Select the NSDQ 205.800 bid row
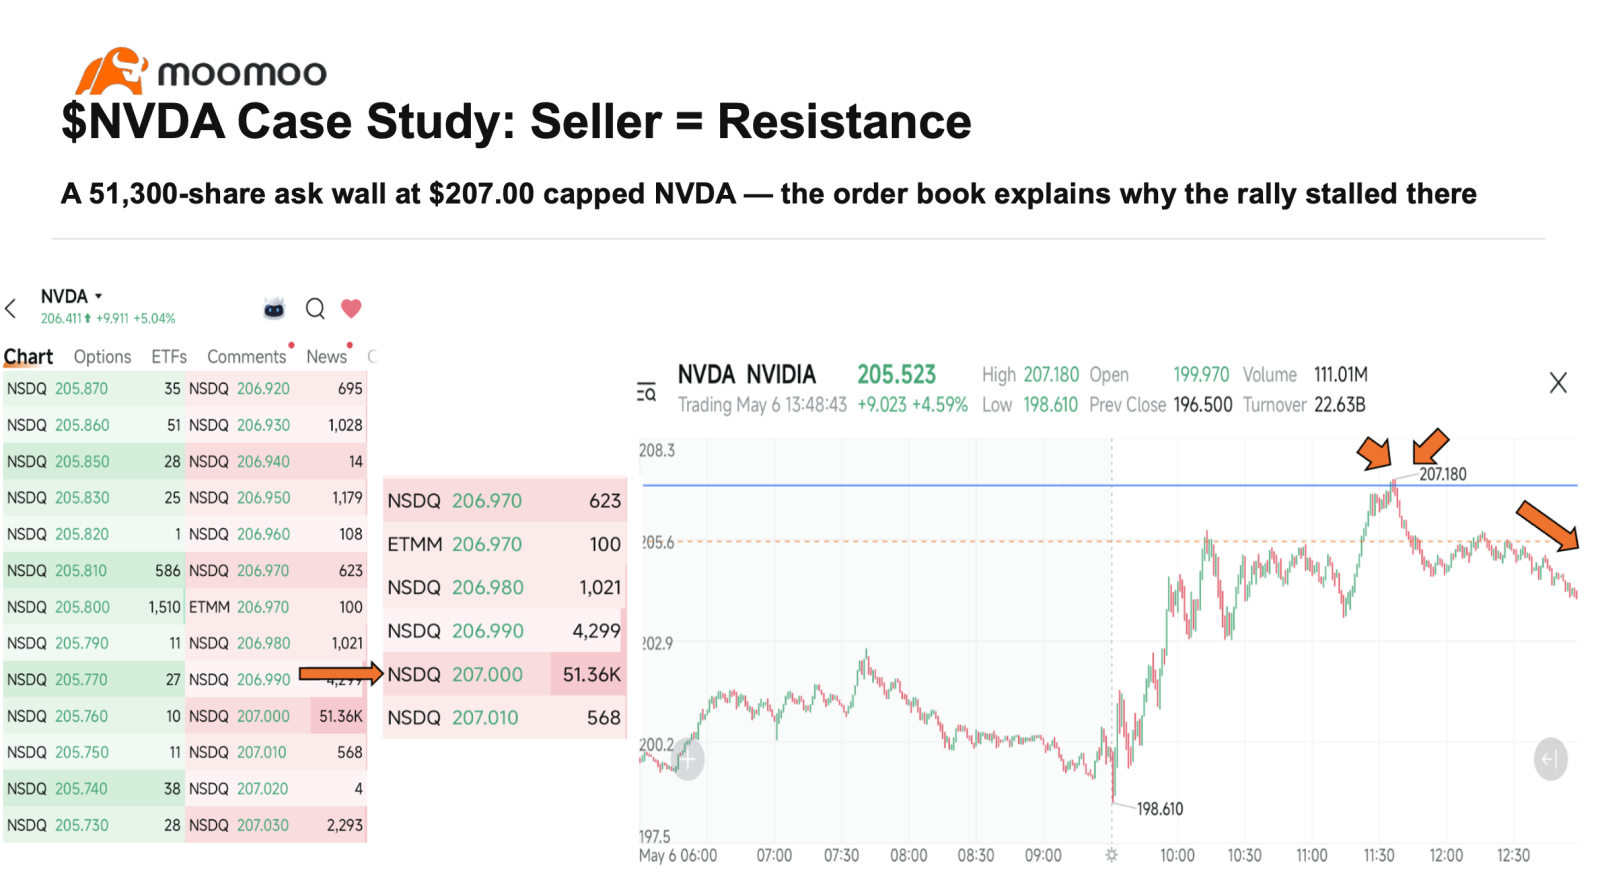 tap(93, 607)
